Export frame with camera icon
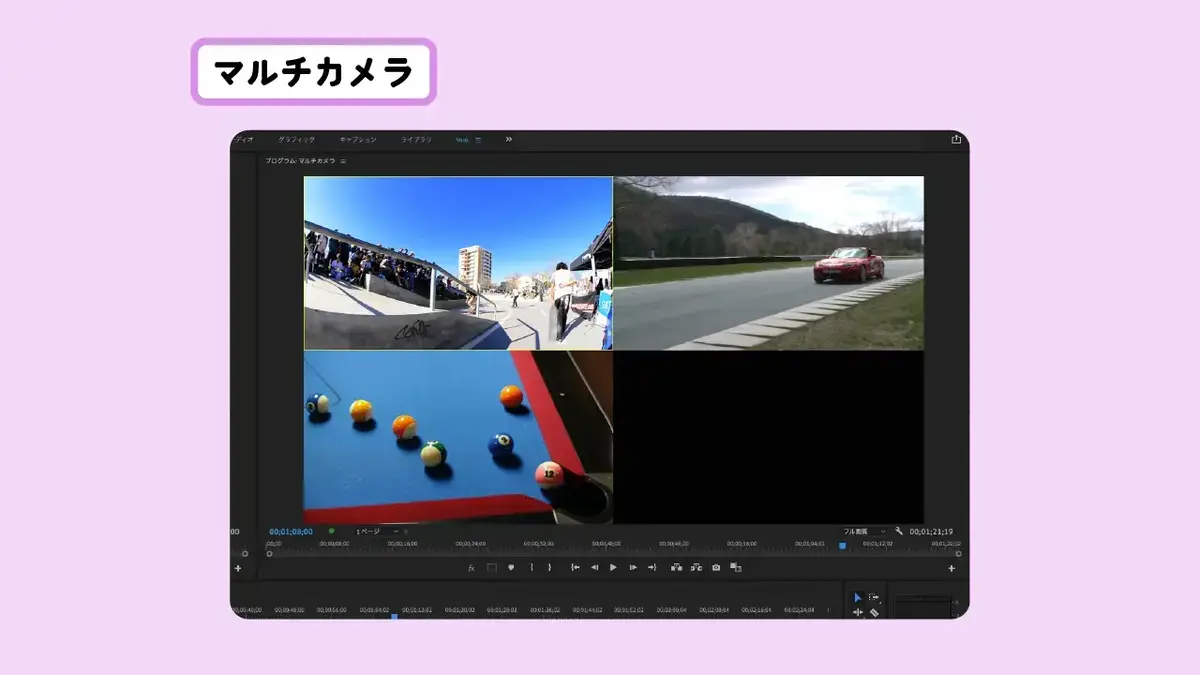Image resolution: width=1200 pixels, height=675 pixels. 716,567
